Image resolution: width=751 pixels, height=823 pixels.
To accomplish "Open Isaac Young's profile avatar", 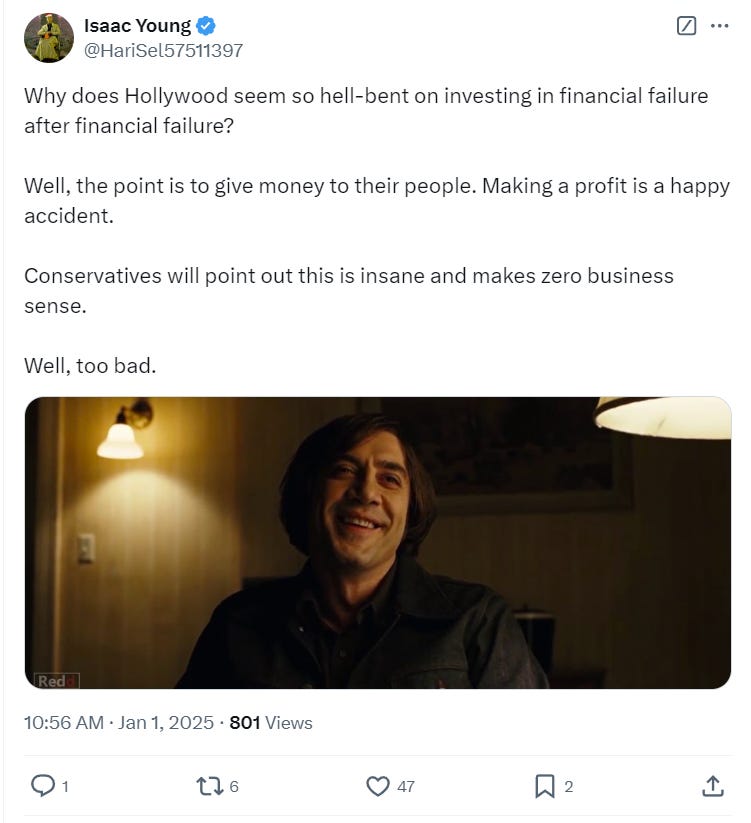I will coord(49,38).
